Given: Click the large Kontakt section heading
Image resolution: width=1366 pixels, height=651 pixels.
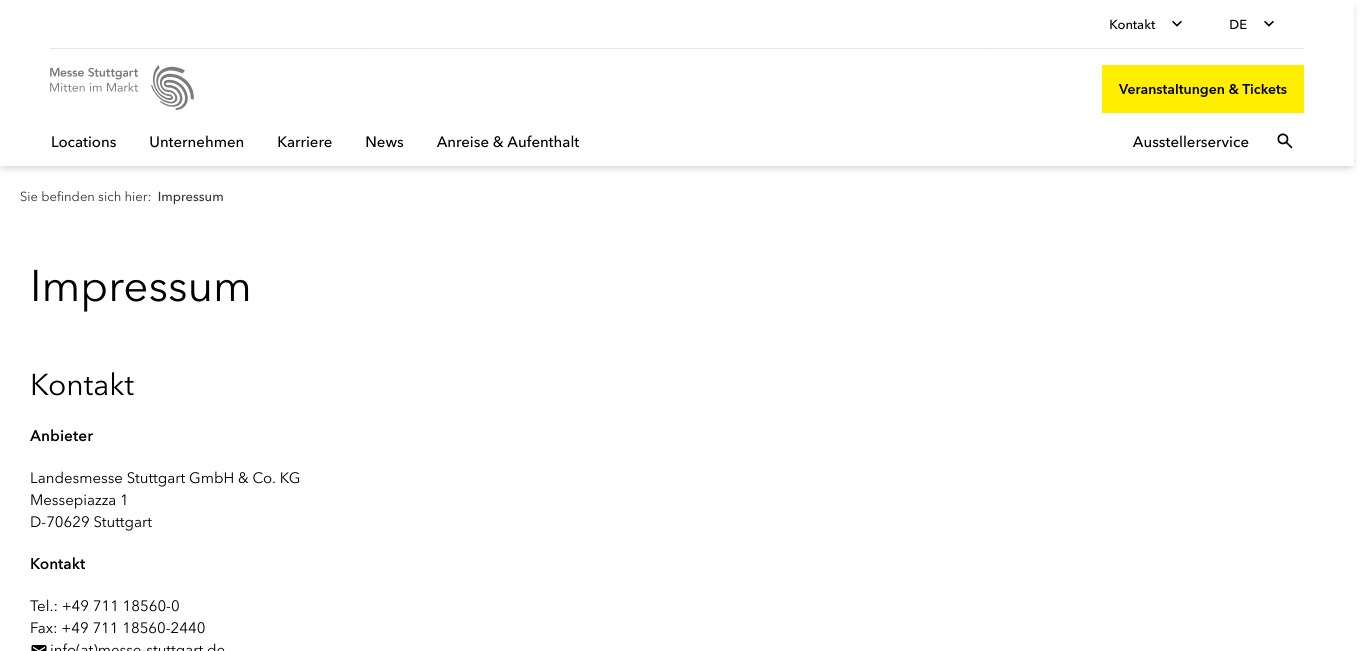Looking at the screenshot, I should coord(82,385).
